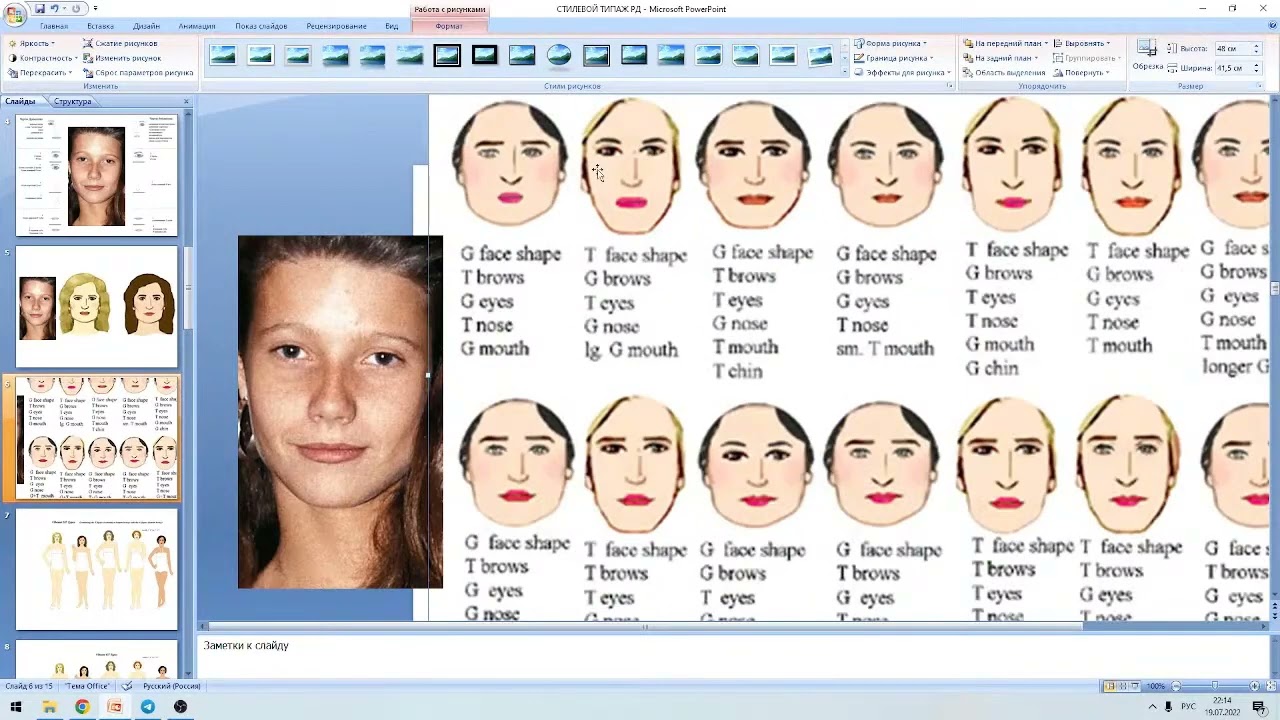Open the Рецензирование ribbon tab
This screenshot has width=1280, height=720.
coord(336,26)
